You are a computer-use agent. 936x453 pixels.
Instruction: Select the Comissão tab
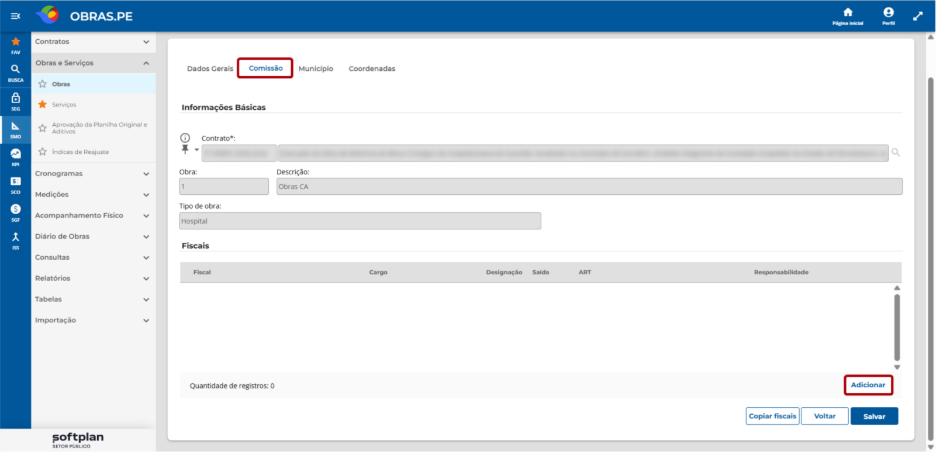(x=266, y=69)
